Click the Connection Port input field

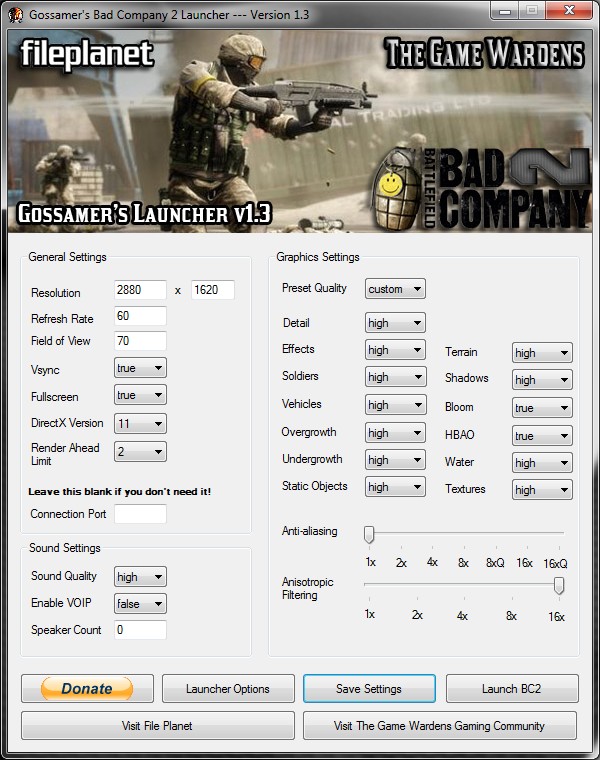tap(140, 514)
